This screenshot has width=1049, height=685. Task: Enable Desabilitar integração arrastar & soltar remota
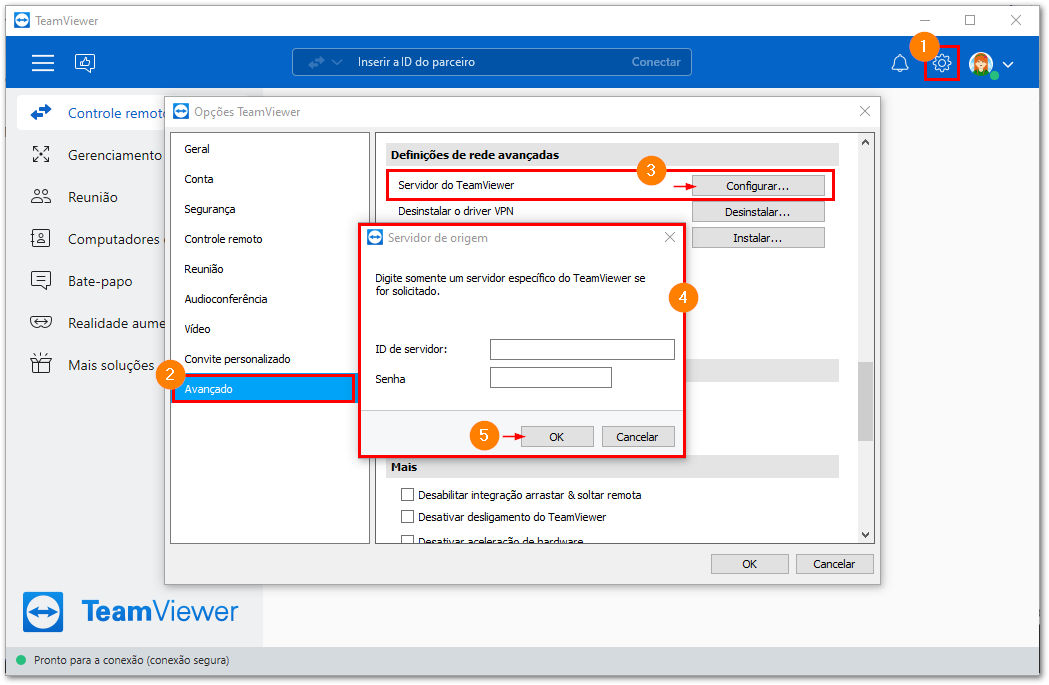(x=407, y=494)
